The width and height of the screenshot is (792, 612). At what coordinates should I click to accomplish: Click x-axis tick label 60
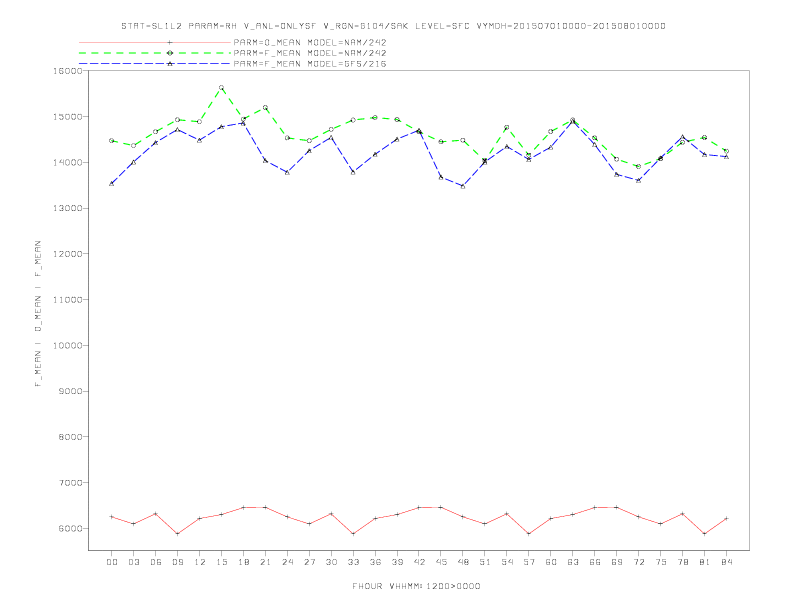551,562
